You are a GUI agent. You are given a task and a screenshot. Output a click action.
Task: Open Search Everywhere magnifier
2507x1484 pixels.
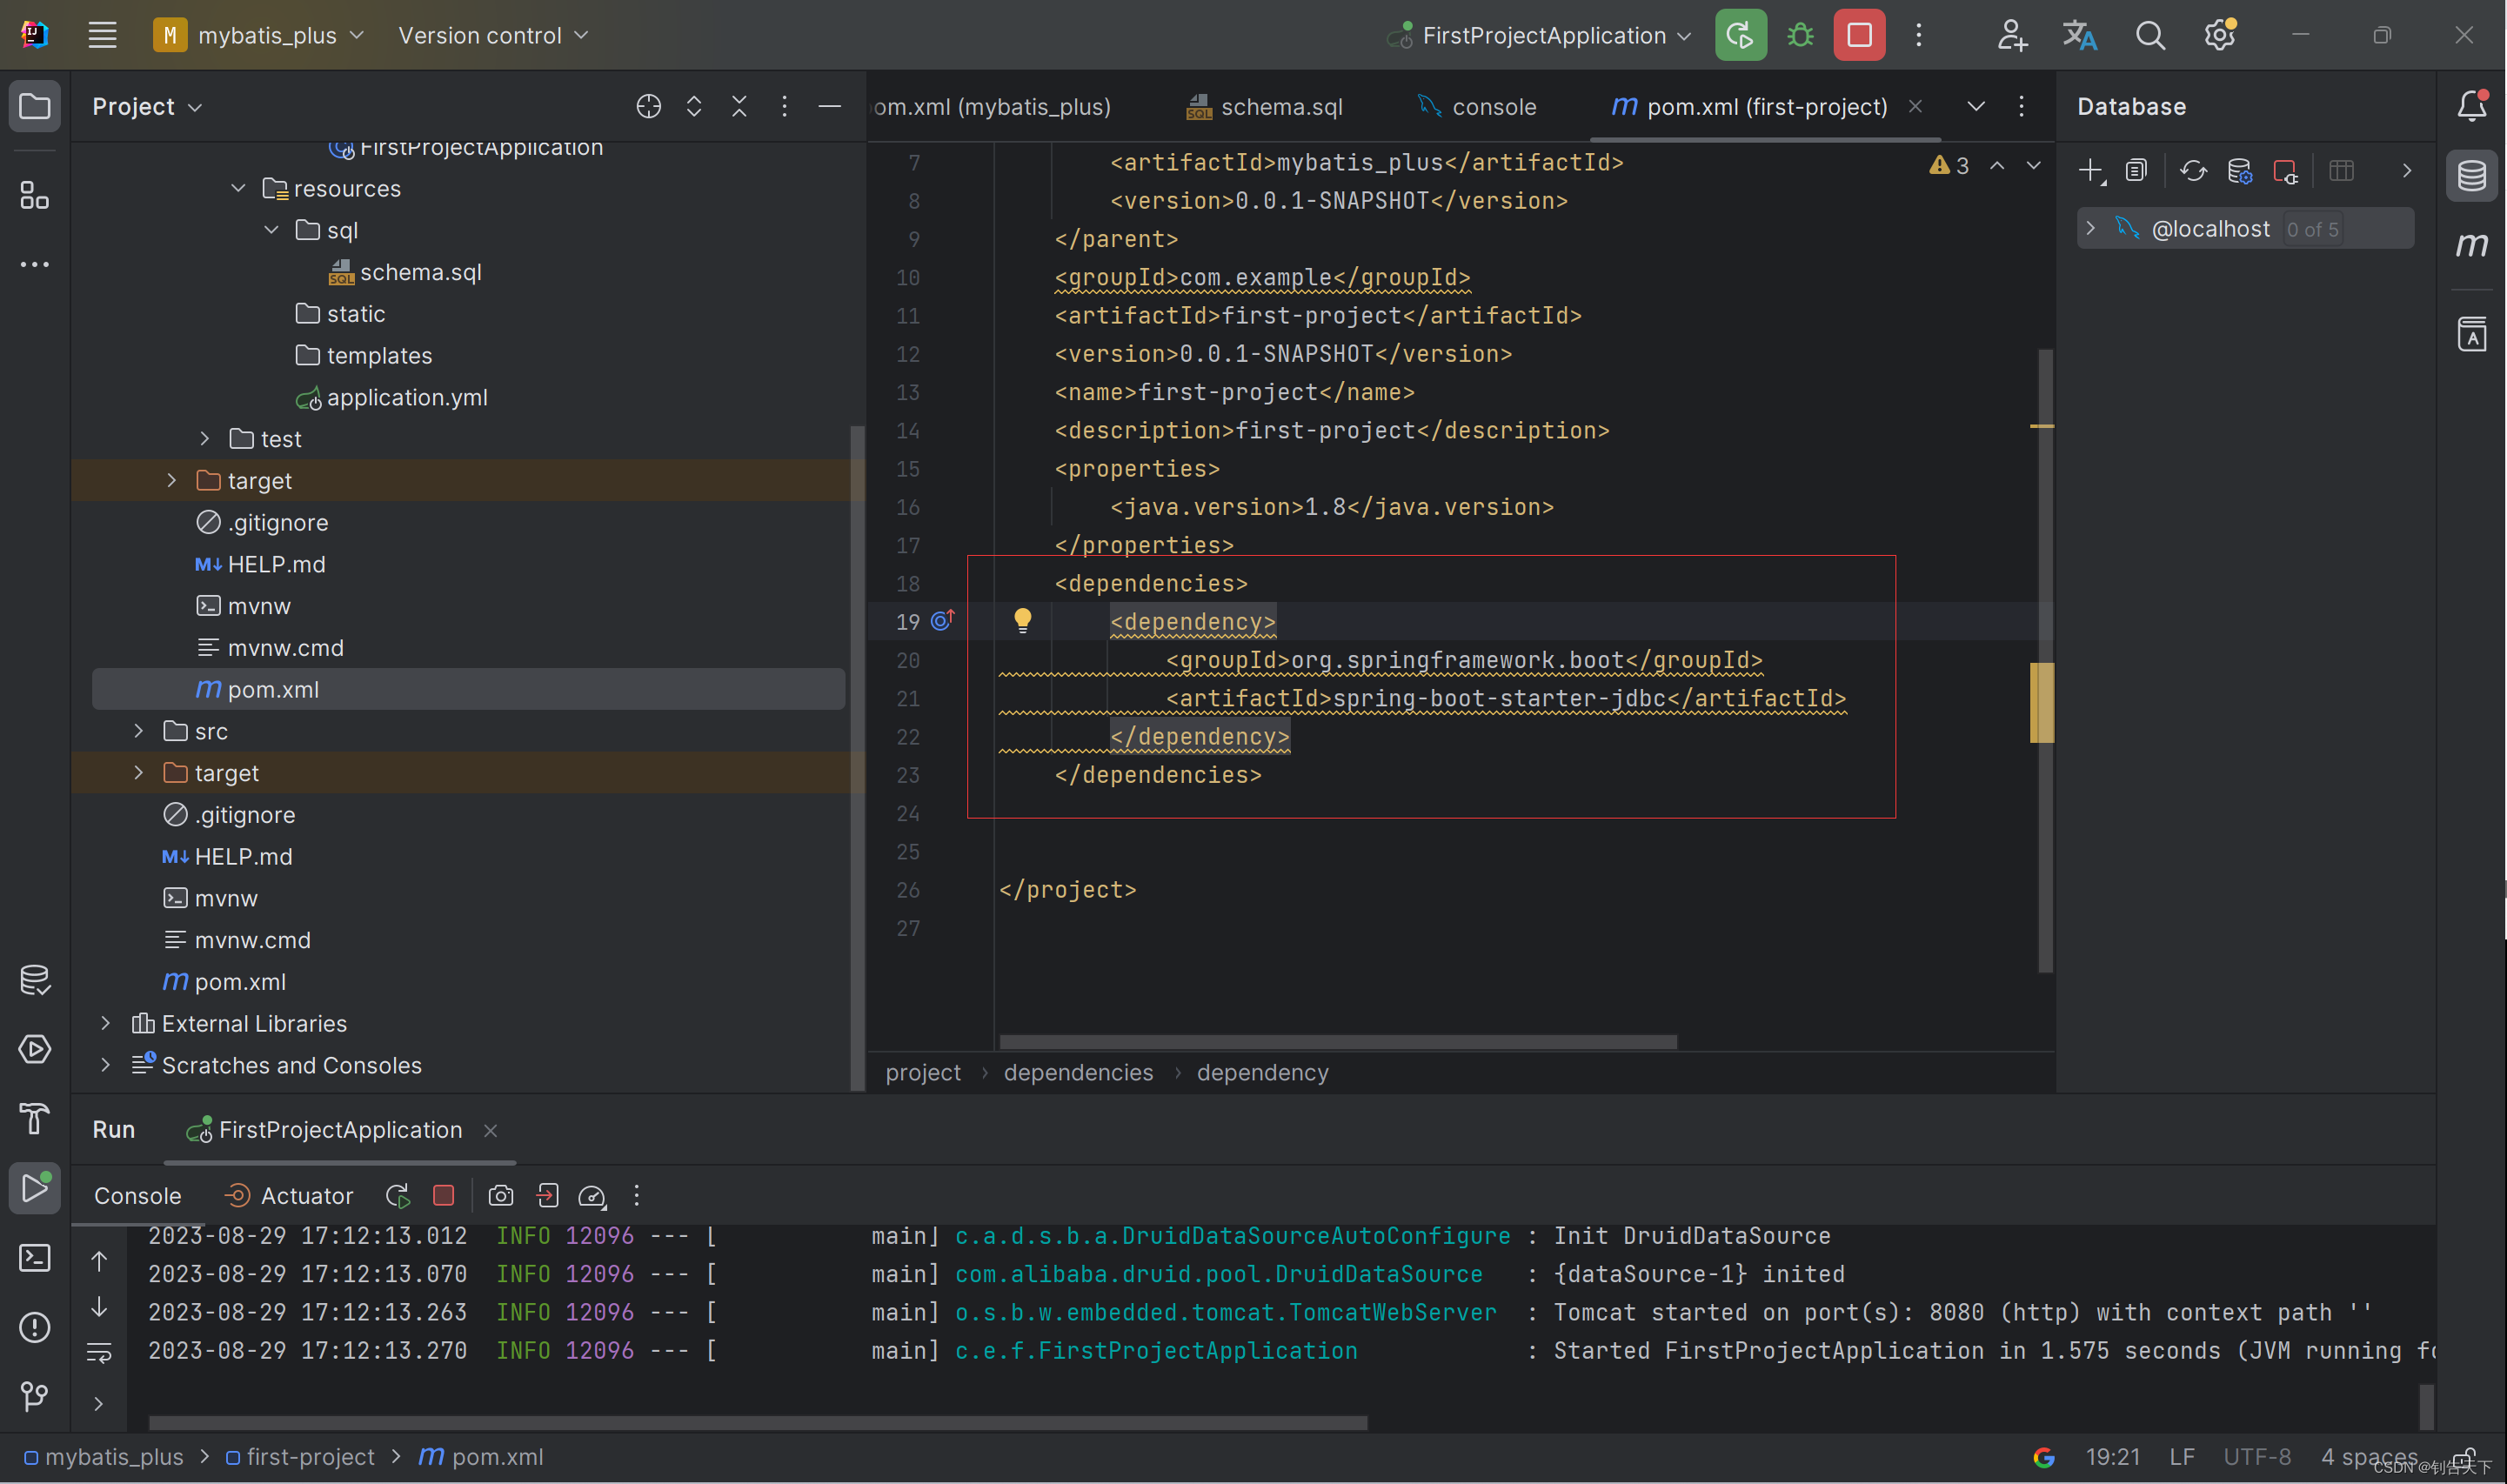(2150, 35)
